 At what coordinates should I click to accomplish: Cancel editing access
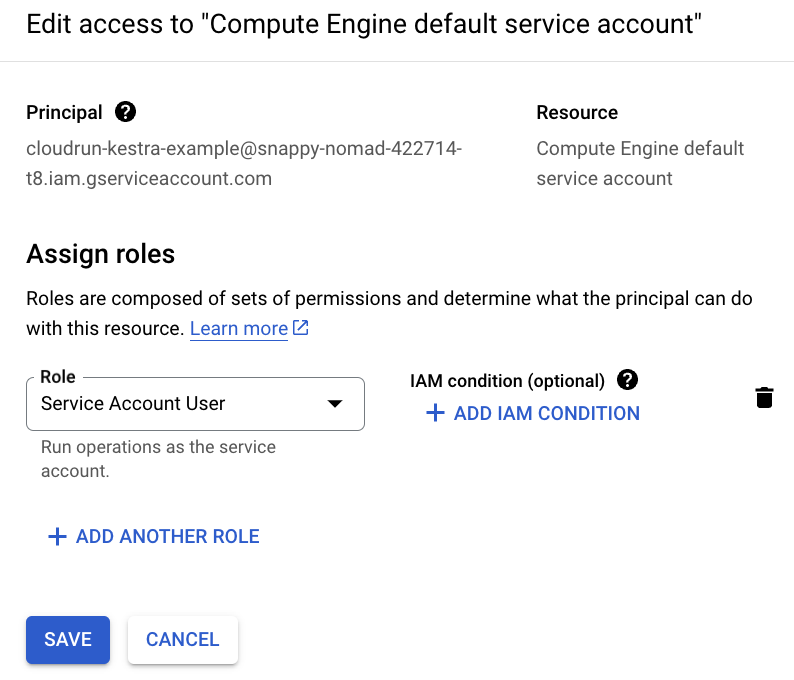click(182, 639)
